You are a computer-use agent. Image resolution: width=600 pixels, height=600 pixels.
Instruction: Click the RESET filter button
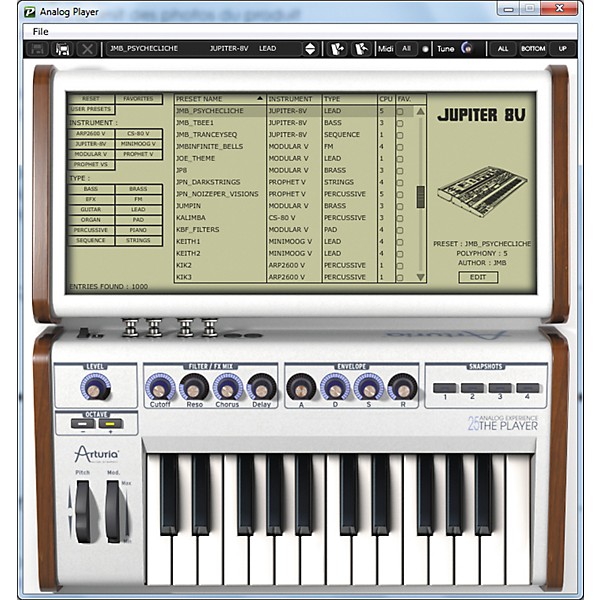click(x=91, y=99)
